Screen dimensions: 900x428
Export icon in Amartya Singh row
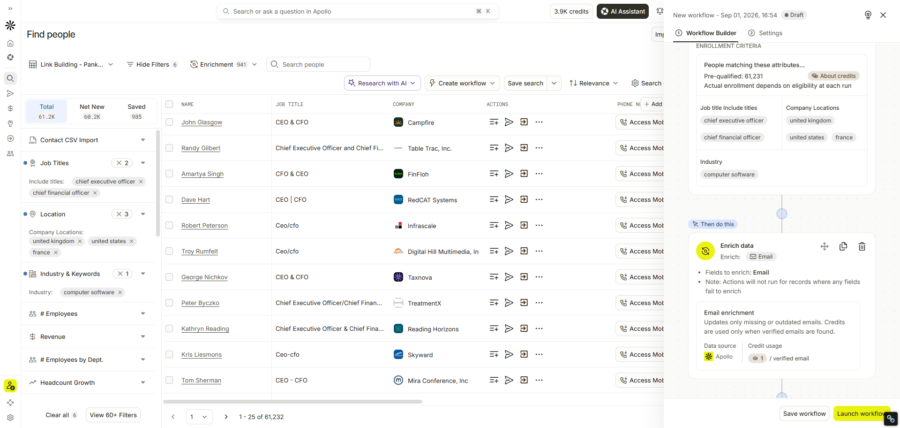[x=523, y=174]
